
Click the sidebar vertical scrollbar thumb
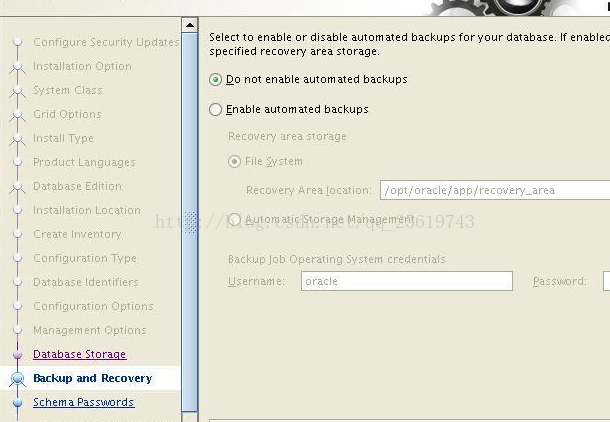(190, 222)
